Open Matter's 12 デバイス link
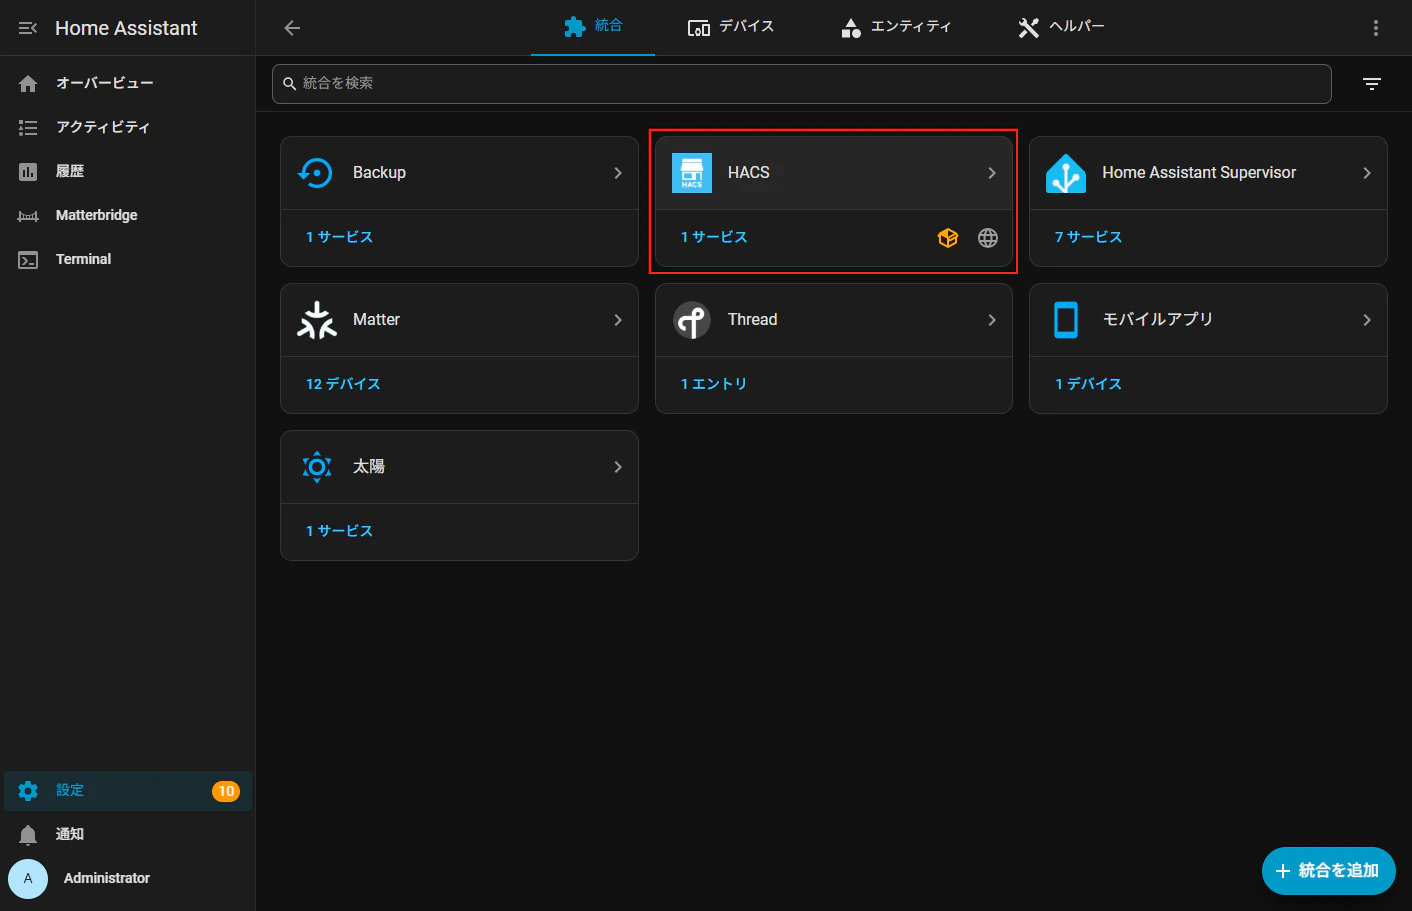Viewport: 1412px width, 911px height. 343,385
